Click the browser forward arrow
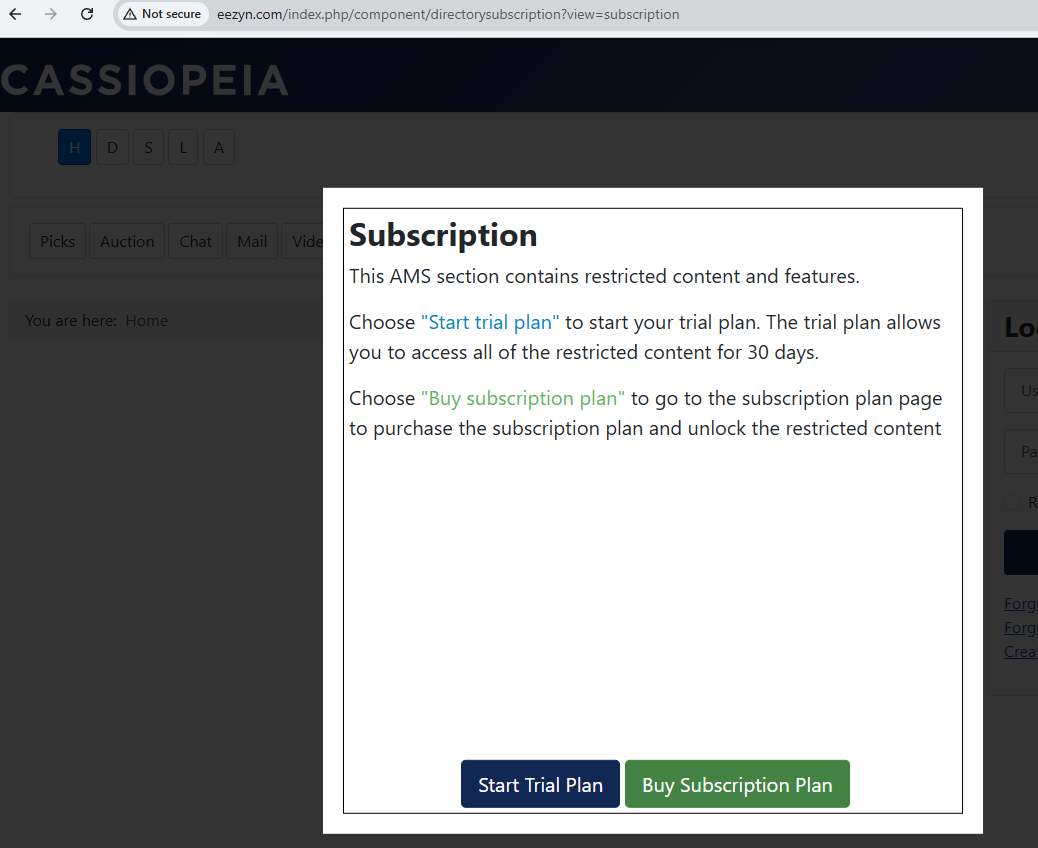The height and width of the screenshot is (848, 1038). click(51, 14)
